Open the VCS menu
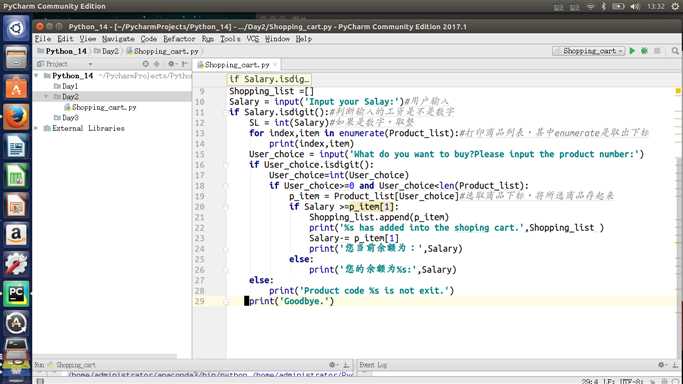The height and width of the screenshot is (384, 683). pyautogui.click(x=253, y=39)
